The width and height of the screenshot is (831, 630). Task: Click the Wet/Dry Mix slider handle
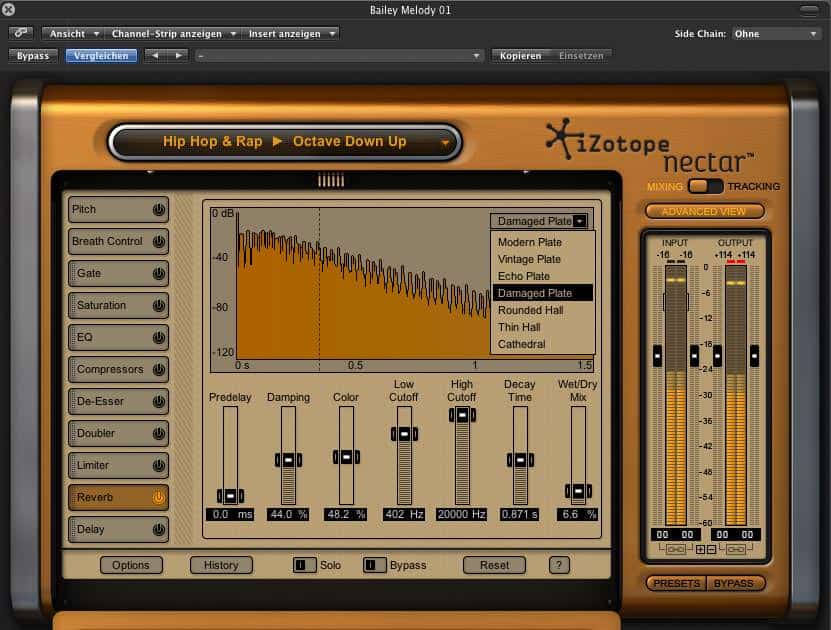[578, 491]
